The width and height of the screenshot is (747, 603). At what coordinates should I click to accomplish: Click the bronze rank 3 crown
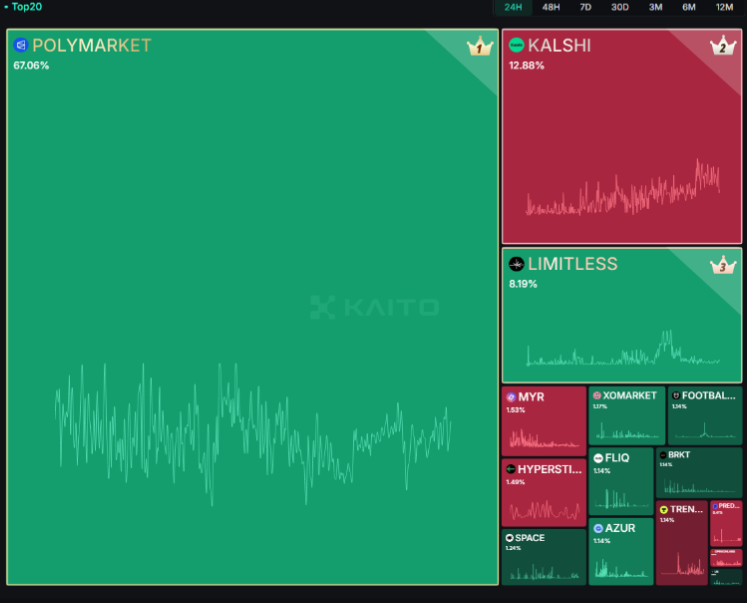[x=723, y=265]
